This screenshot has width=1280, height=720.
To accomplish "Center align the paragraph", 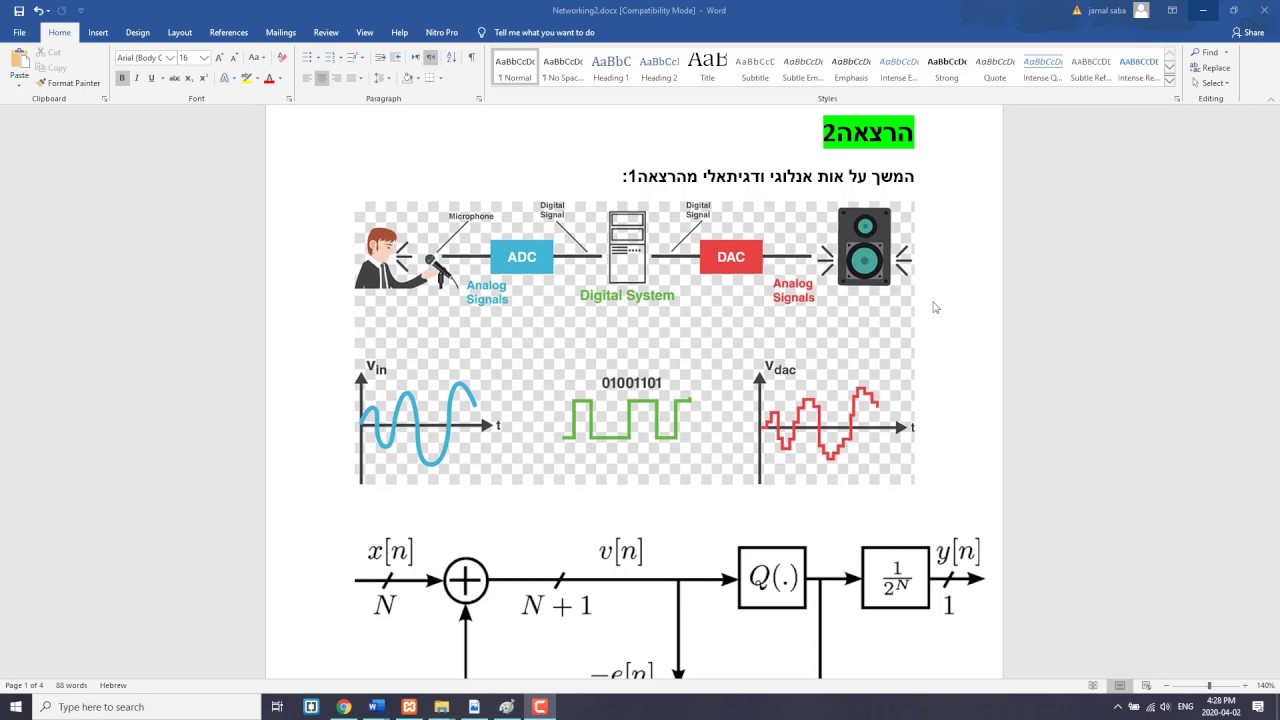I will 322,78.
